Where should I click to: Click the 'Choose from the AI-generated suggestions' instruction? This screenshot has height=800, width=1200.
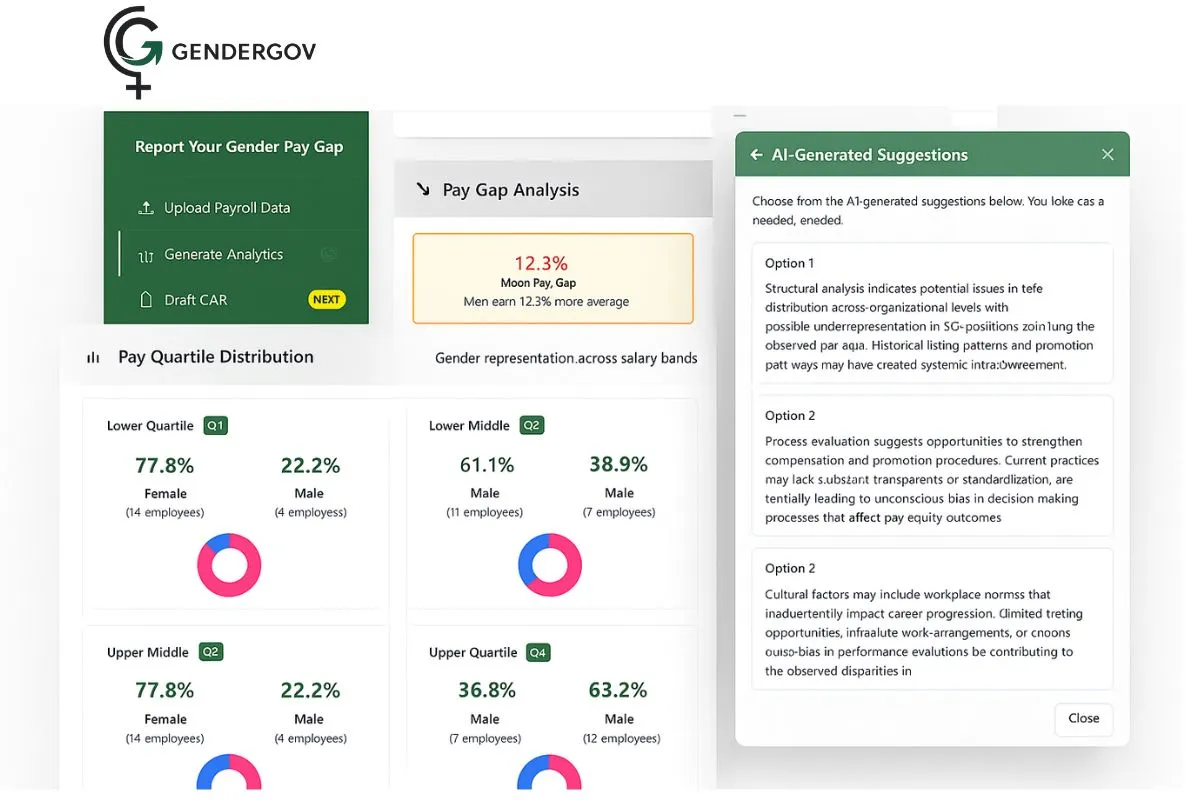928,210
